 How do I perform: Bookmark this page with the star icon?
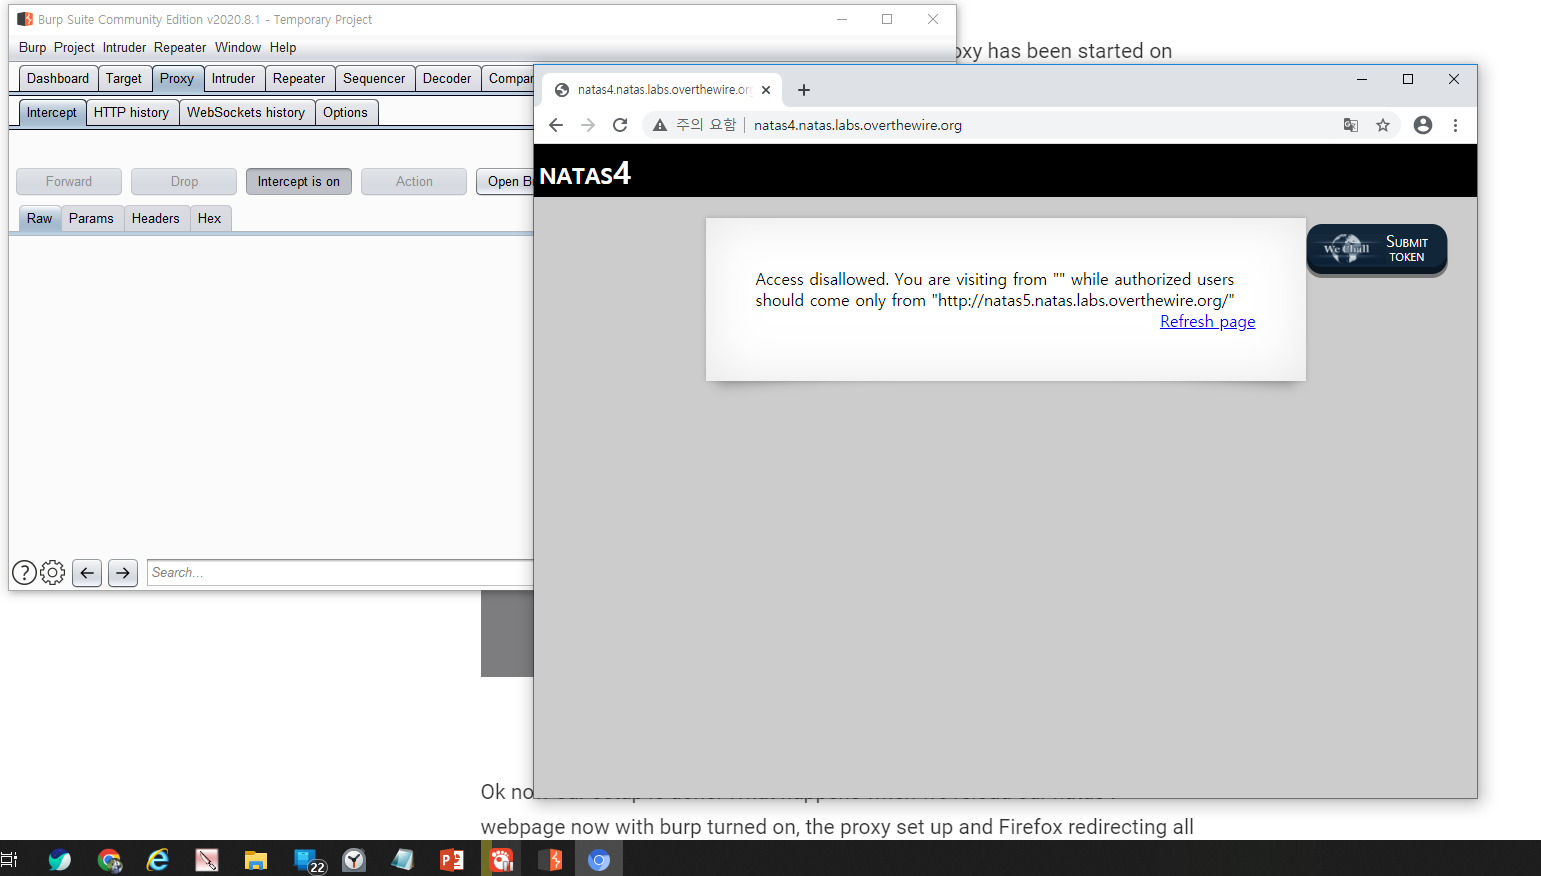click(x=1383, y=125)
